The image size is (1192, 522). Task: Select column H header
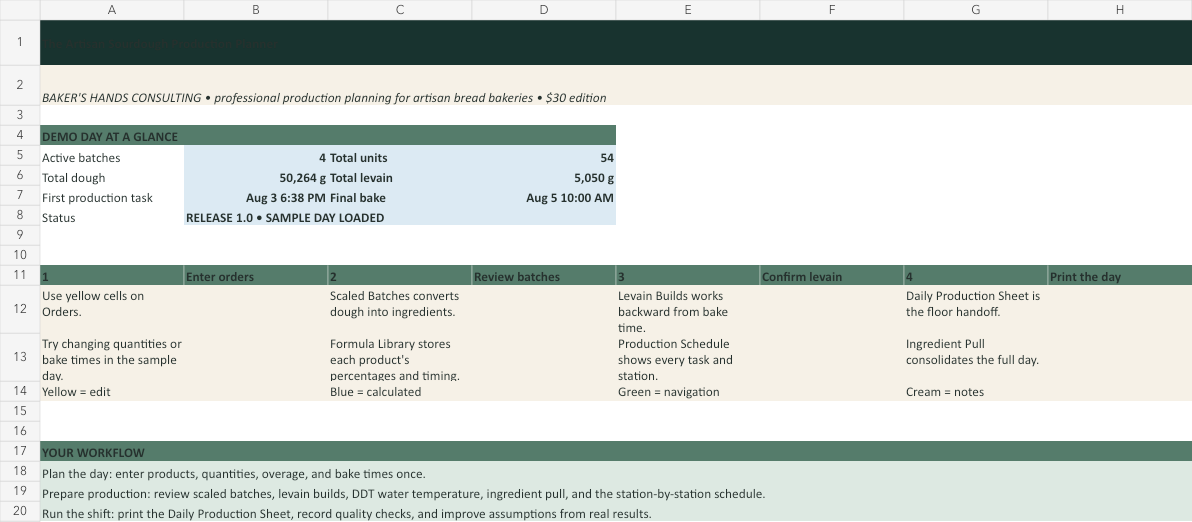coord(1120,10)
